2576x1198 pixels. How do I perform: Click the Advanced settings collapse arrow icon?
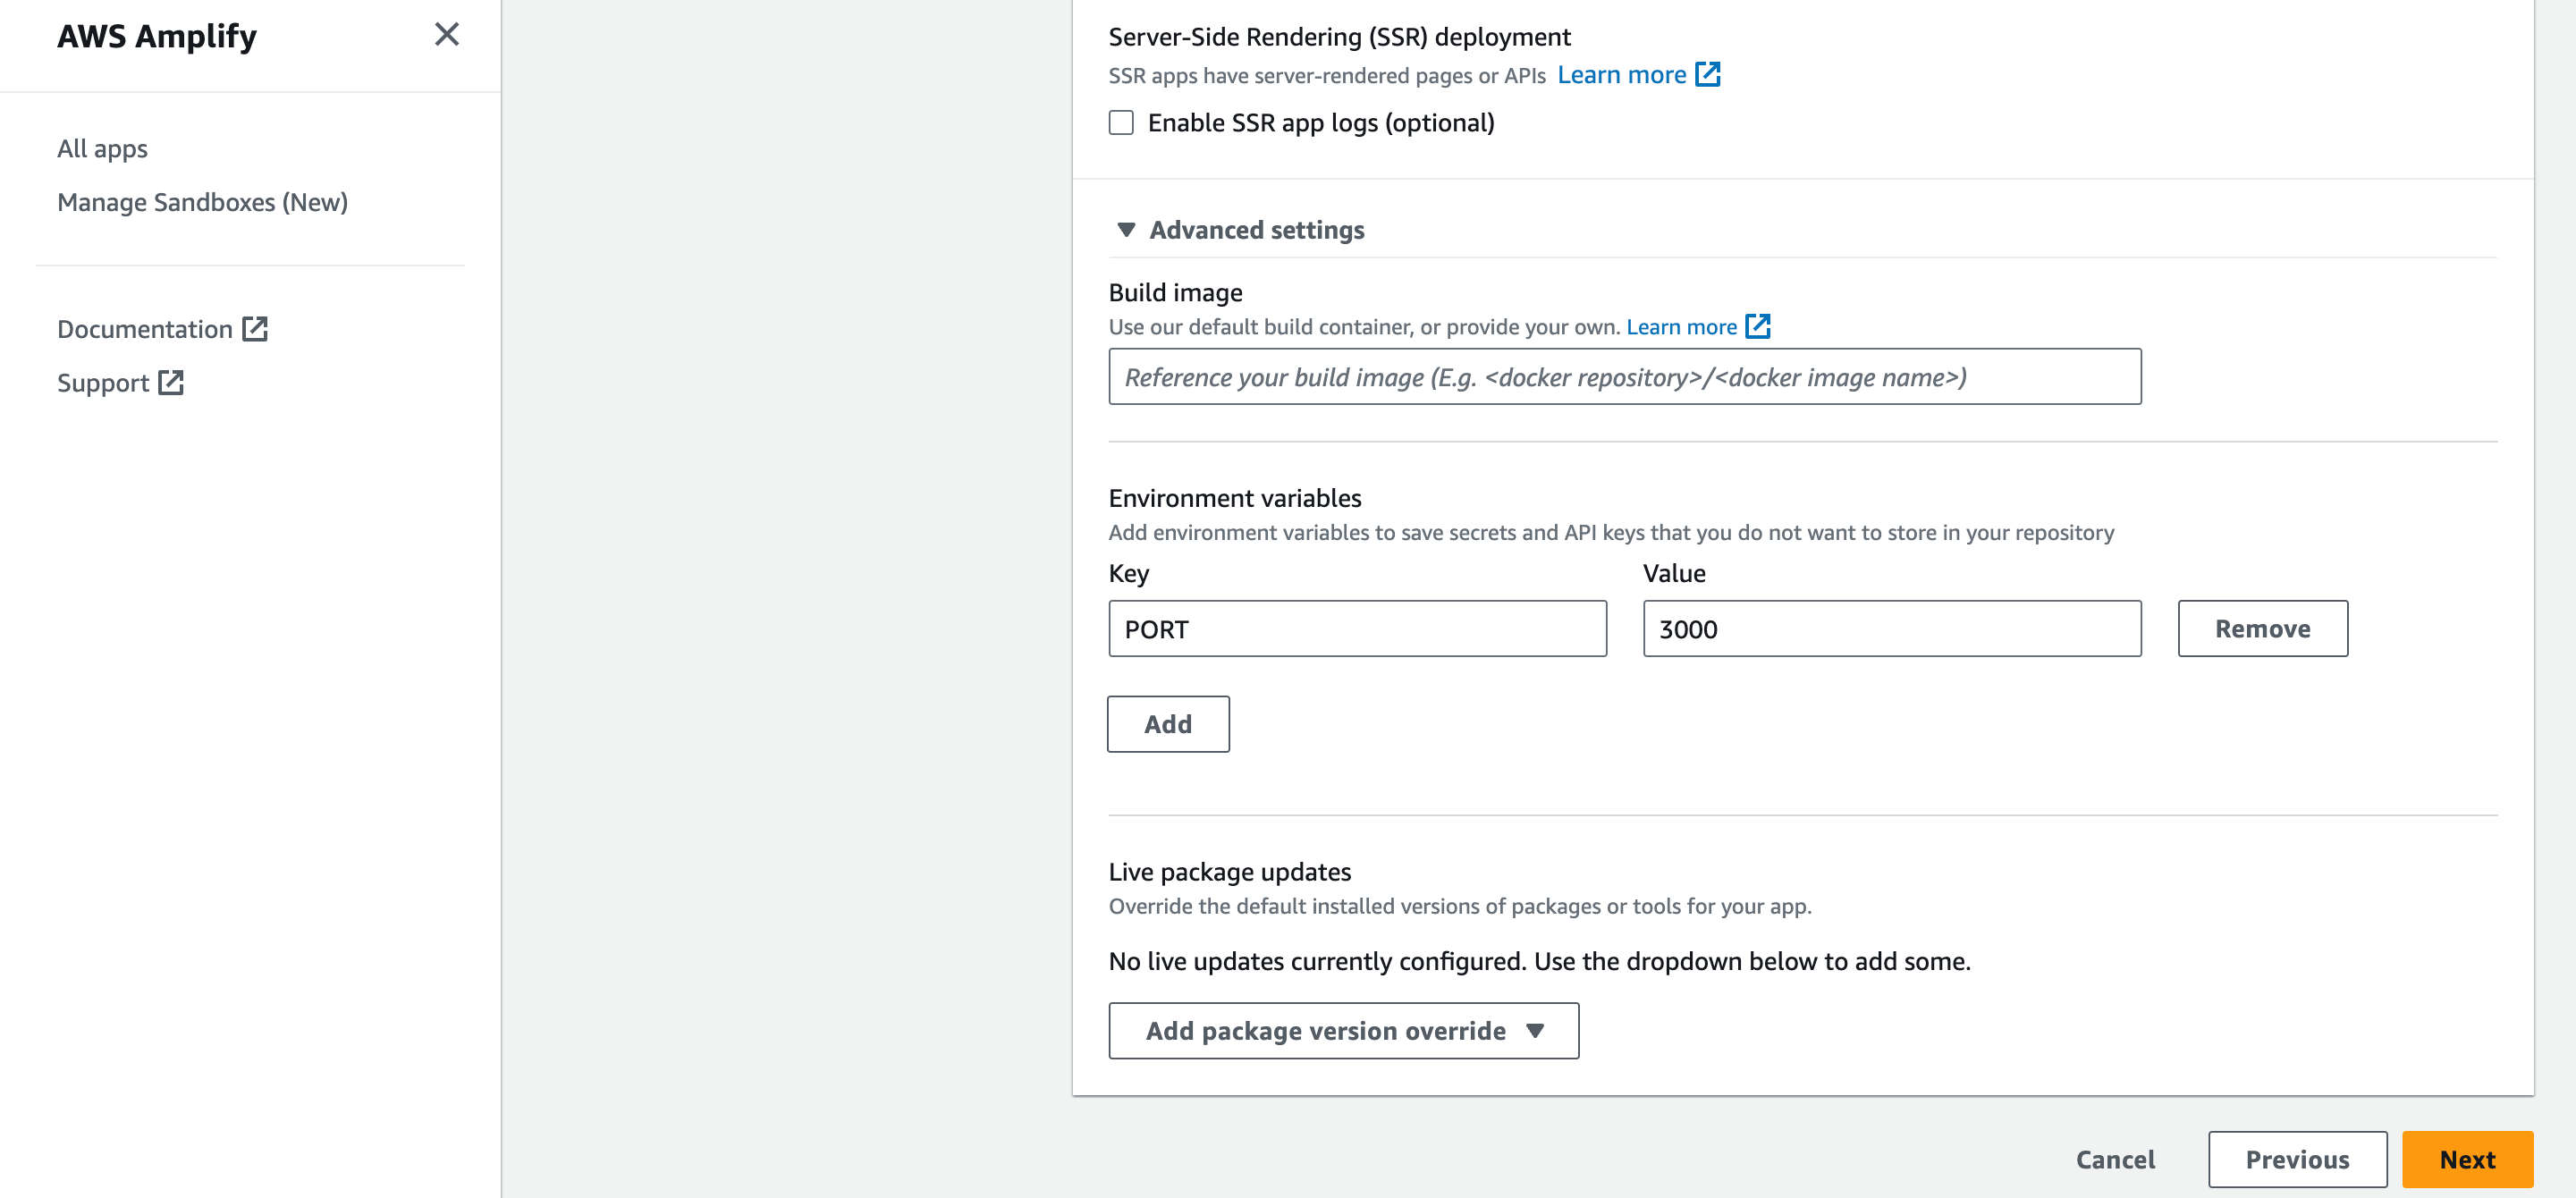[1124, 229]
